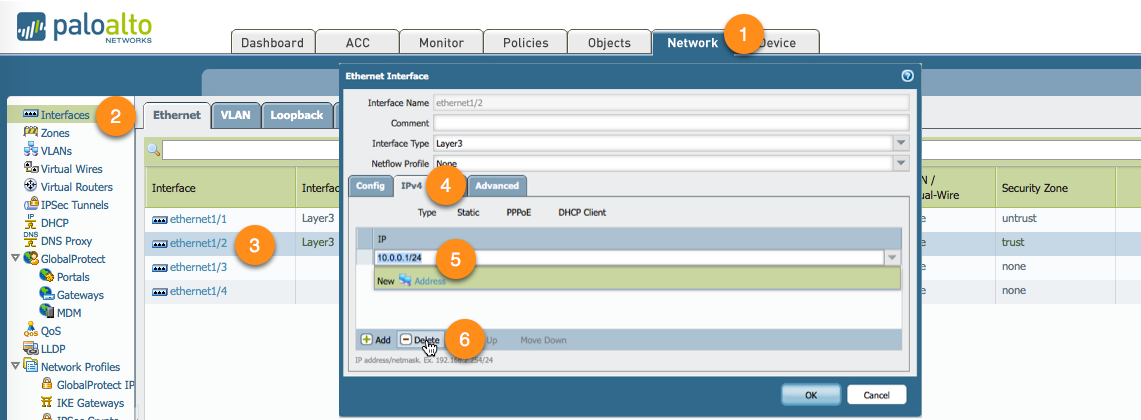
Task: Switch to the Objects tab
Action: pos(609,42)
